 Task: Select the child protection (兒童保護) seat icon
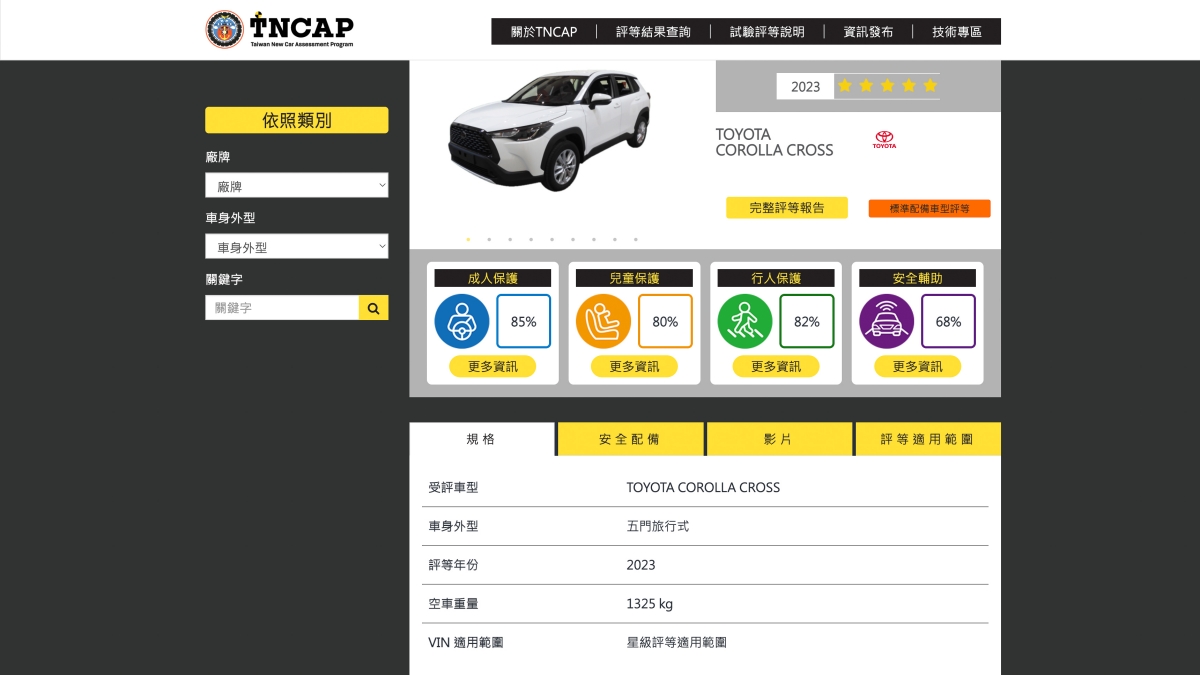(604, 321)
